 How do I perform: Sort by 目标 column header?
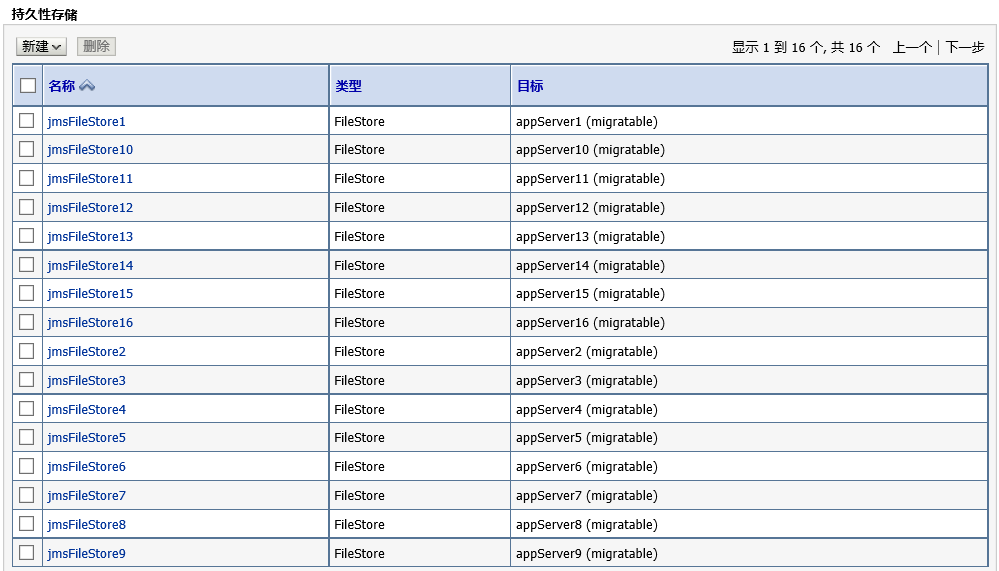point(530,85)
